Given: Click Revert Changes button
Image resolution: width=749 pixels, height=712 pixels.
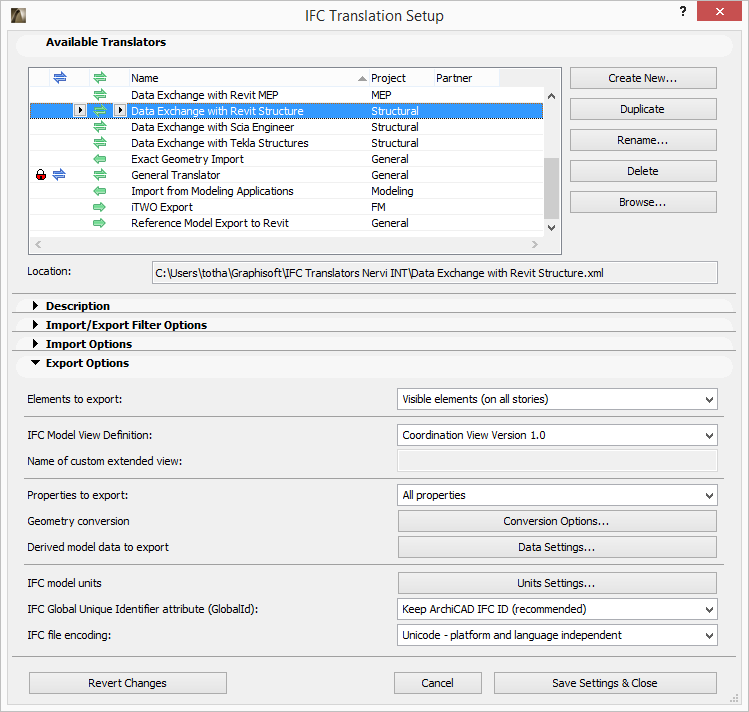Looking at the screenshot, I should (x=128, y=683).
